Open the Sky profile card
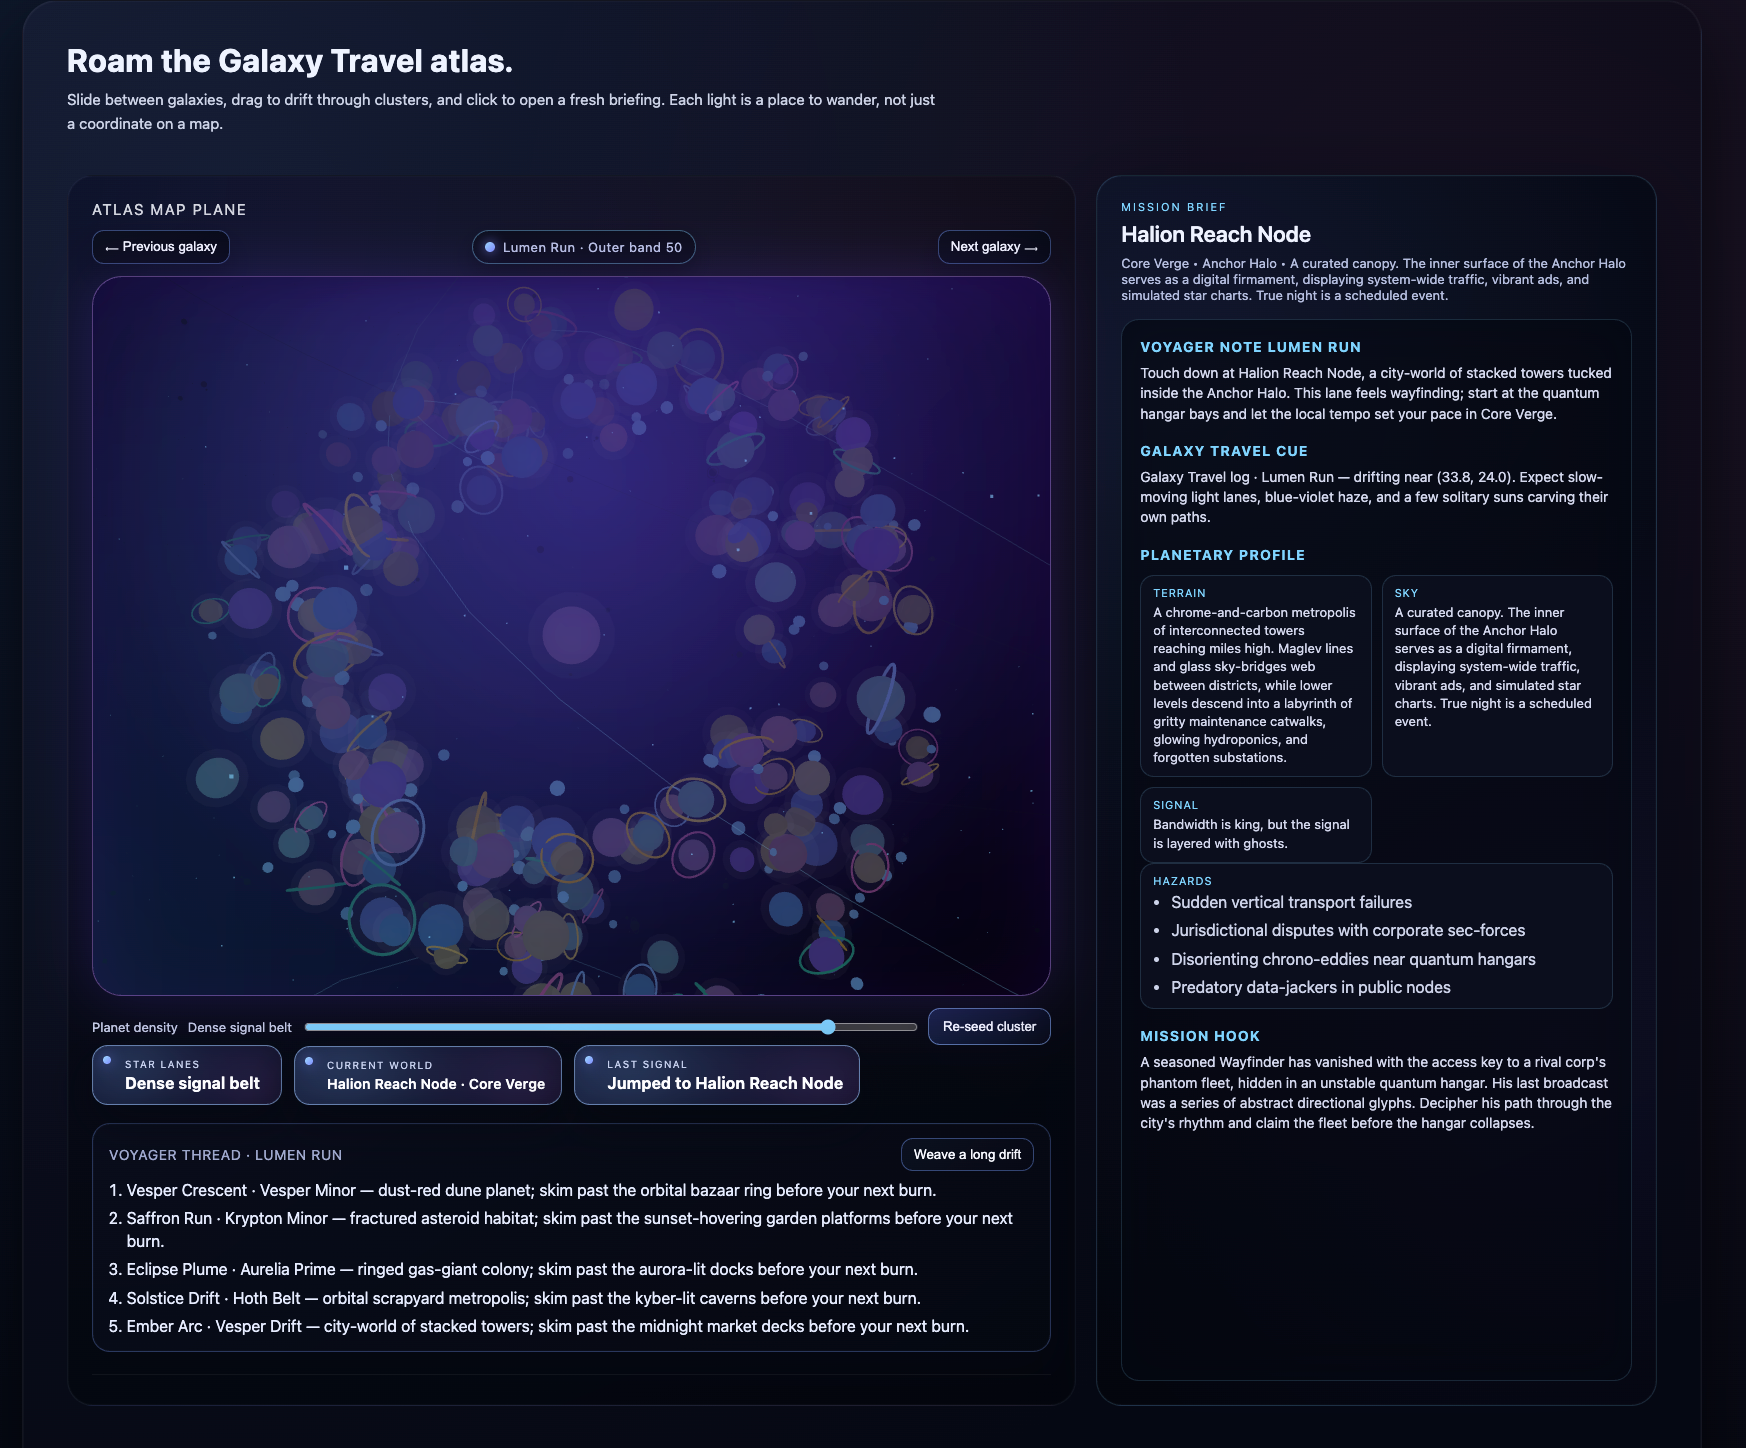 [1496, 676]
